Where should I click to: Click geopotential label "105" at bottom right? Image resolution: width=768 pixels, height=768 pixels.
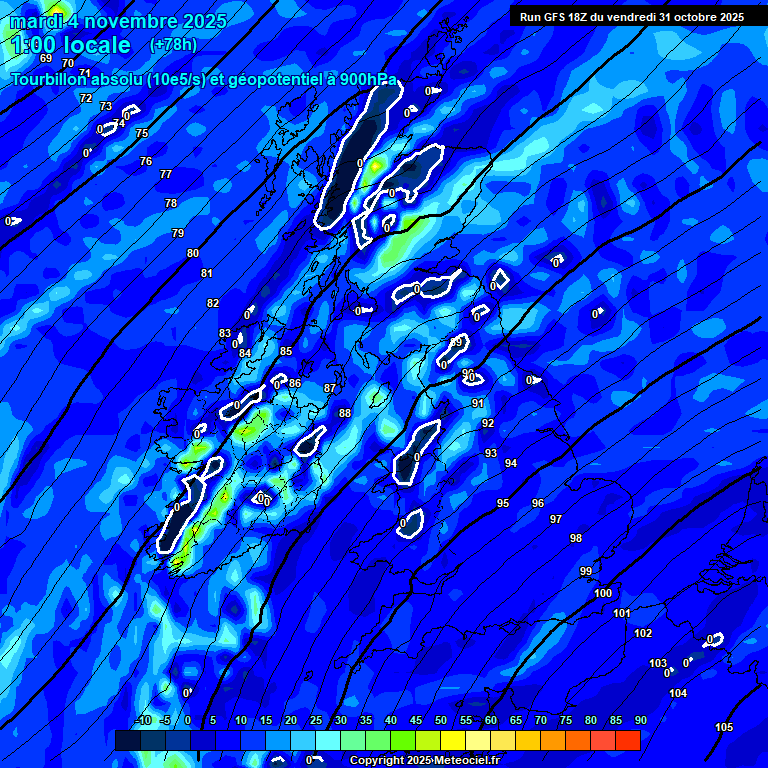pos(724,727)
